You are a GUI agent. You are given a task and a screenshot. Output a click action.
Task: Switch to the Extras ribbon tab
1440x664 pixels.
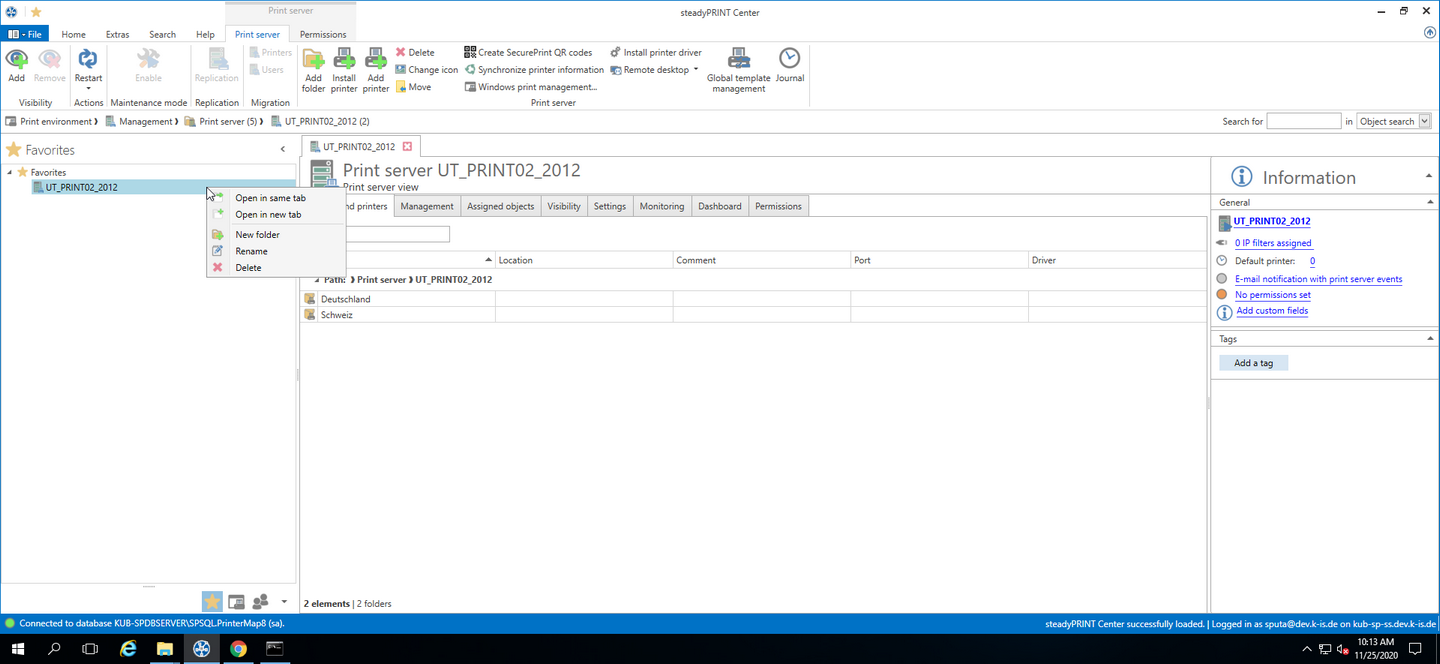[x=117, y=34]
